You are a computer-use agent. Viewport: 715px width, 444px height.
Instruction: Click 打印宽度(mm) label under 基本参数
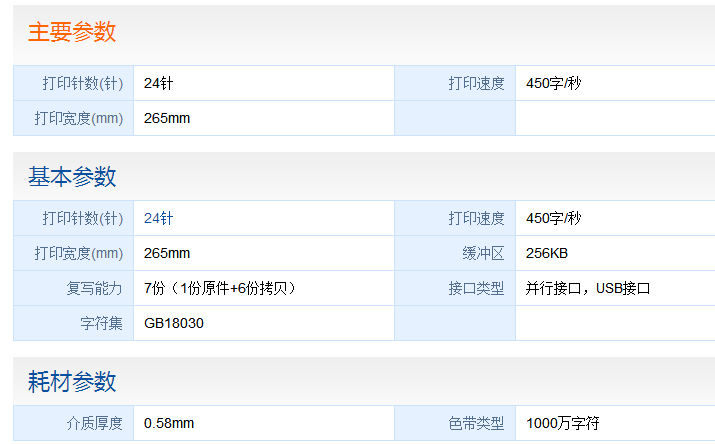tap(78, 253)
